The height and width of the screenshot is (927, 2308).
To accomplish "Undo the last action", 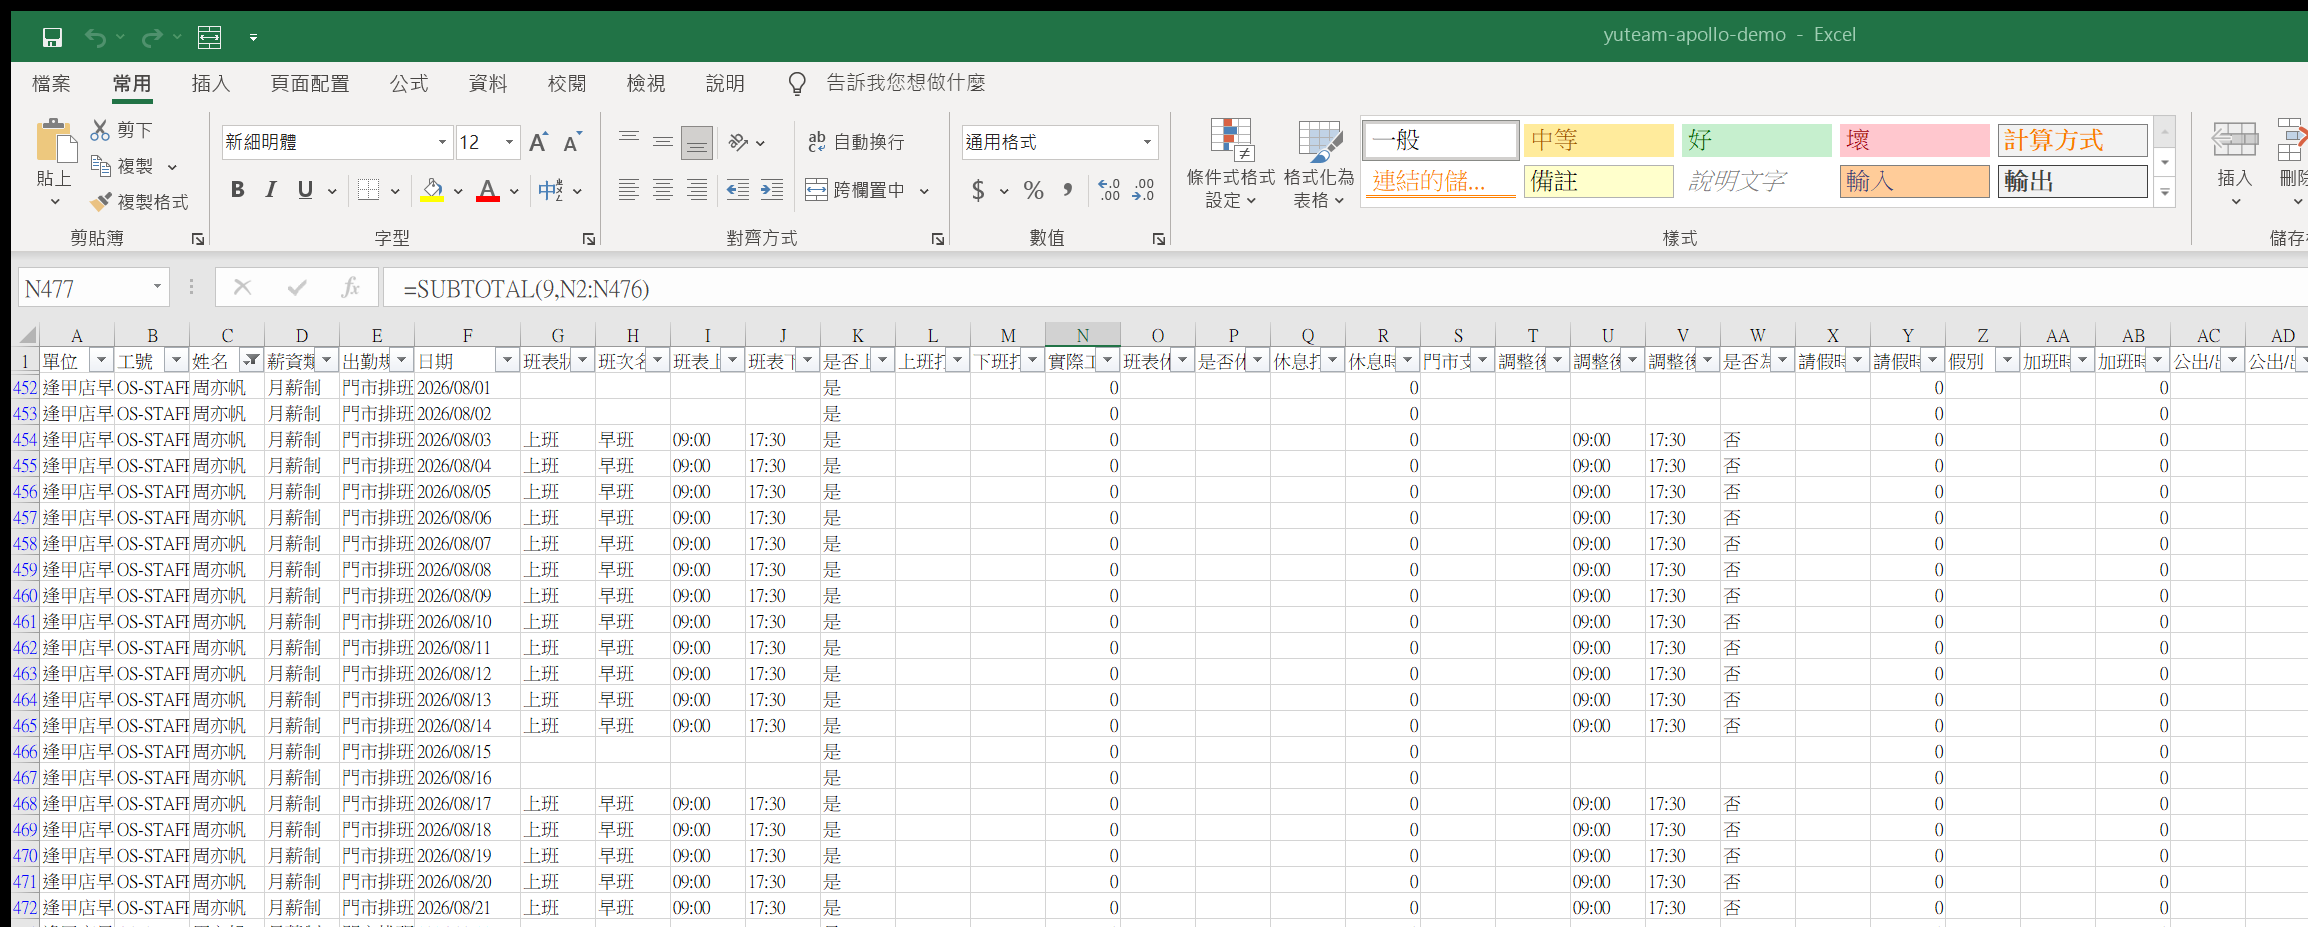I will click(95, 38).
